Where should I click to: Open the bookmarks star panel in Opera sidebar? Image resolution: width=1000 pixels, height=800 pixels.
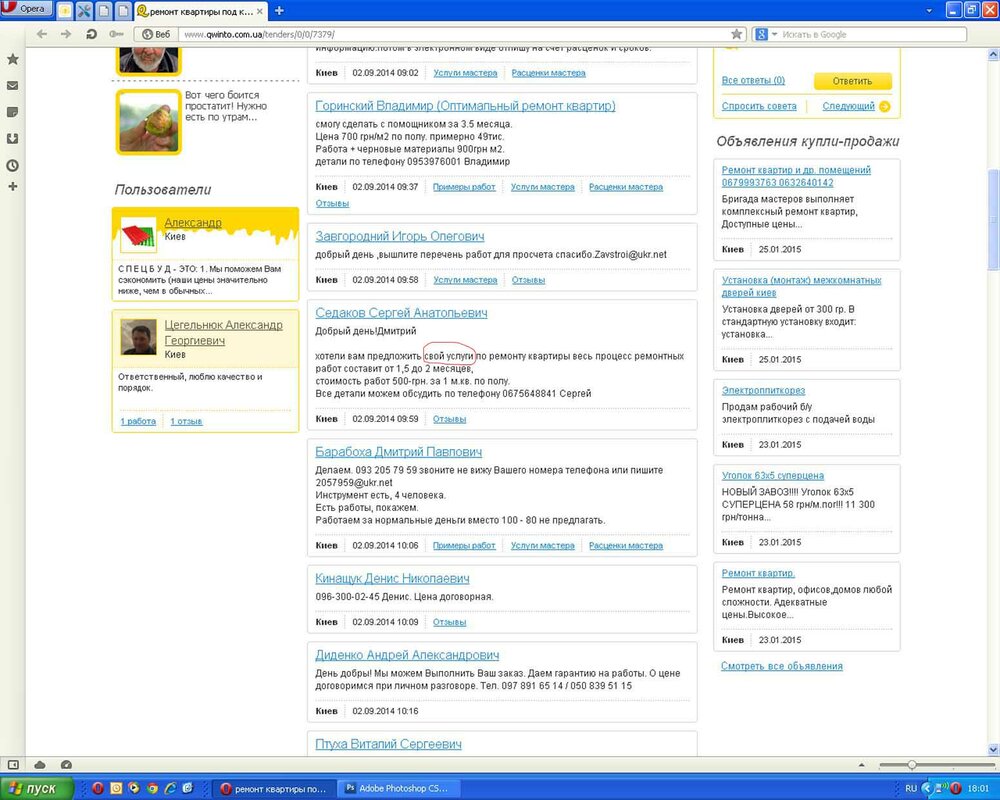pyautogui.click(x=12, y=58)
